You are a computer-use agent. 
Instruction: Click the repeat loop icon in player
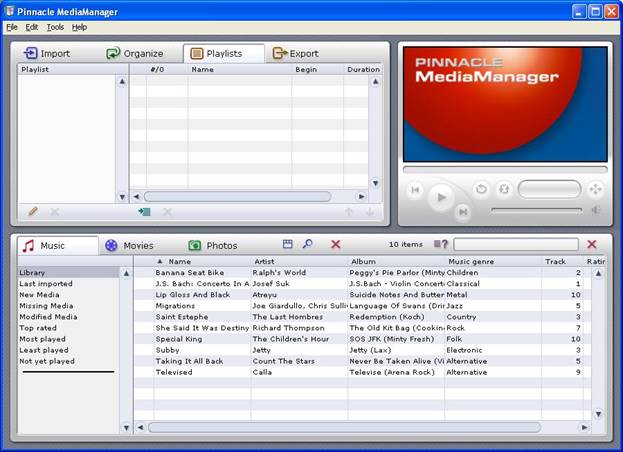[481, 189]
